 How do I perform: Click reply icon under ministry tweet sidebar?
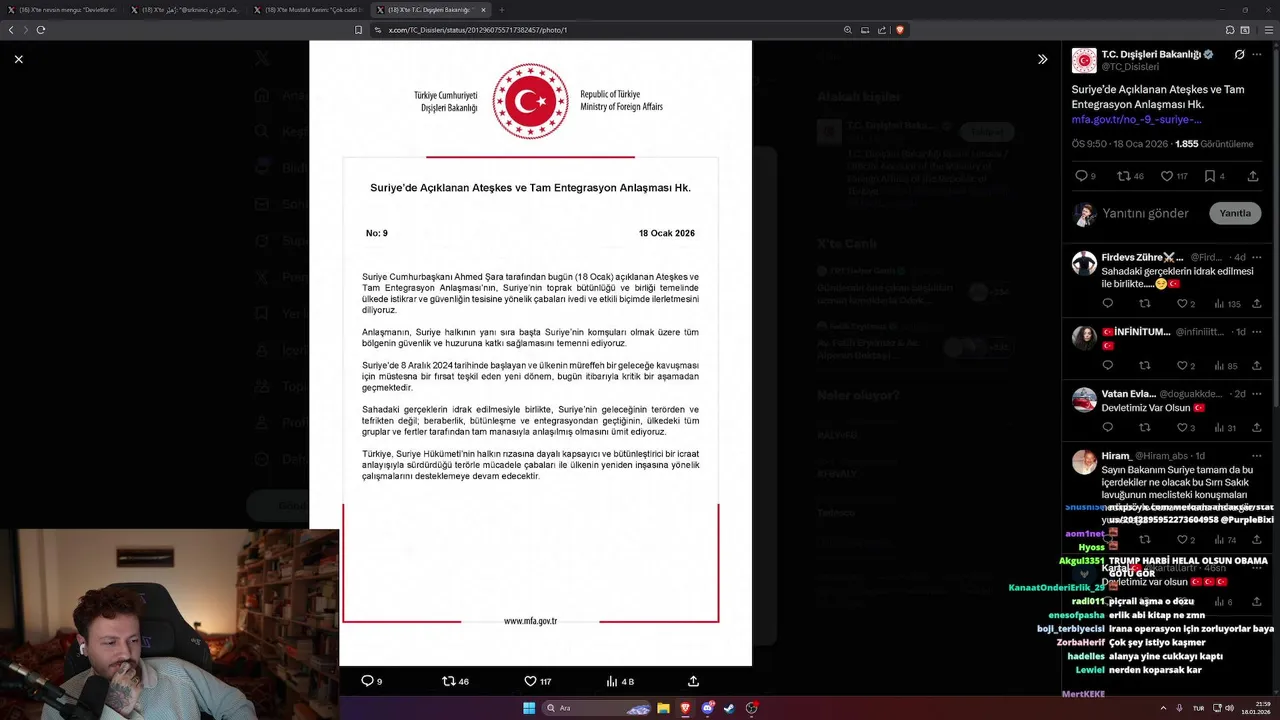coord(1081,176)
